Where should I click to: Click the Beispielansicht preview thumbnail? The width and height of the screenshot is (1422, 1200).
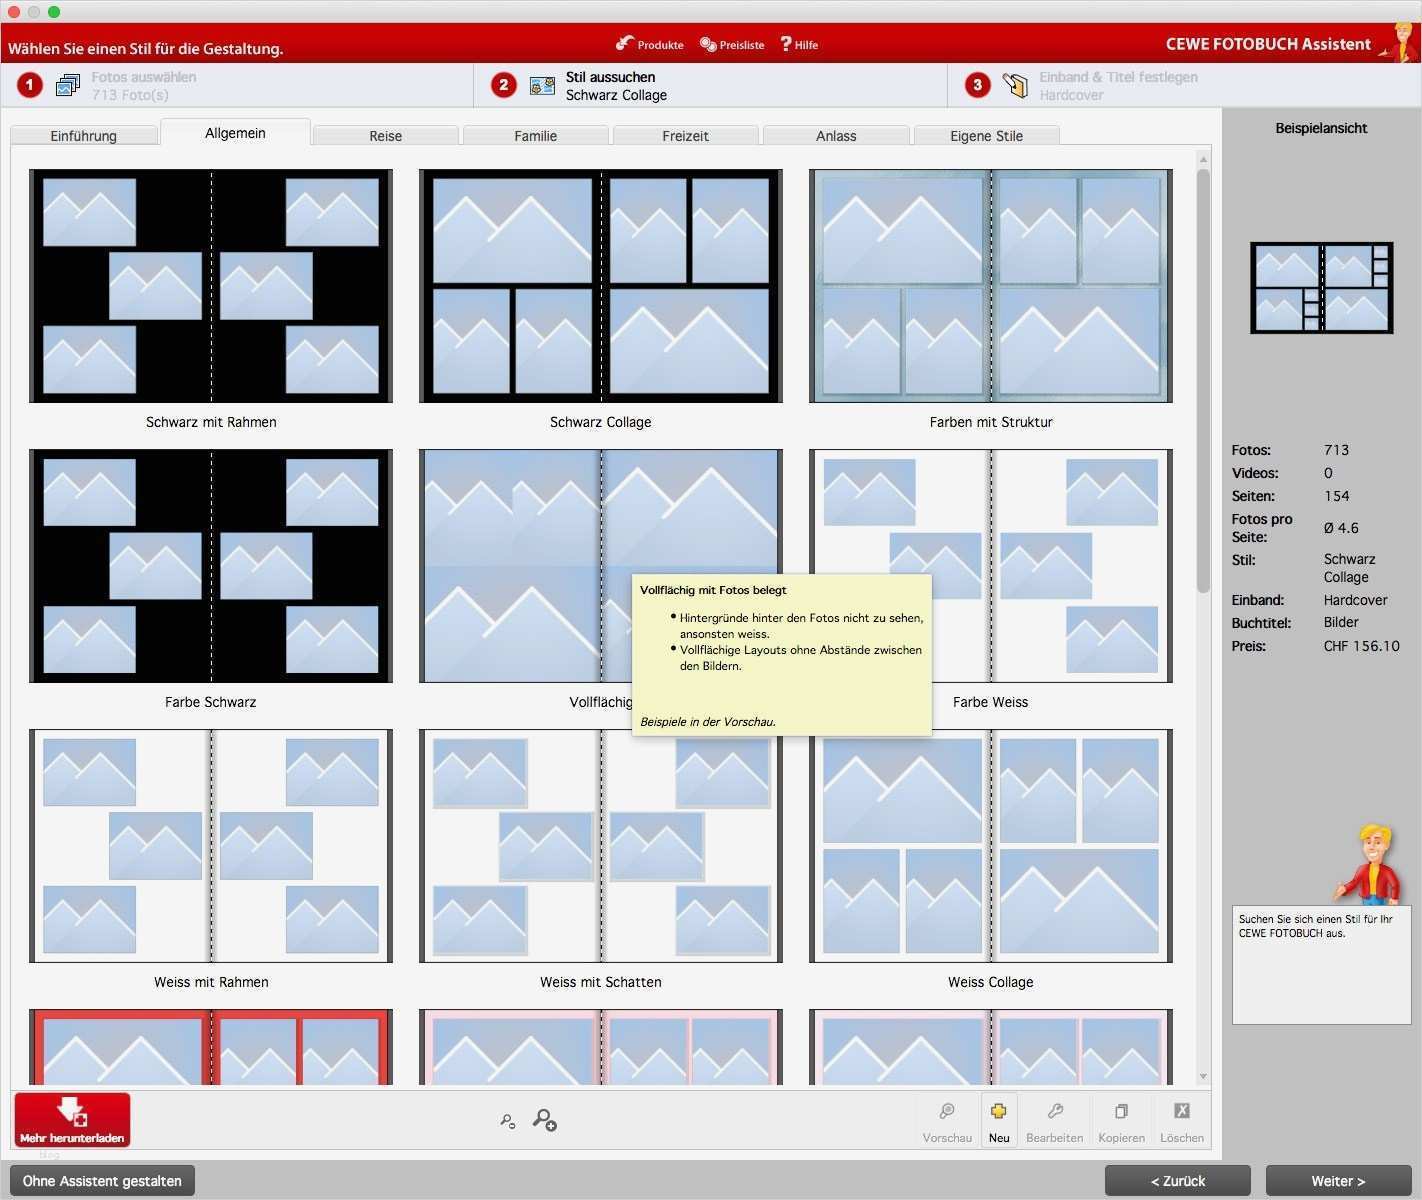pyautogui.click(x=1322, y=288)
